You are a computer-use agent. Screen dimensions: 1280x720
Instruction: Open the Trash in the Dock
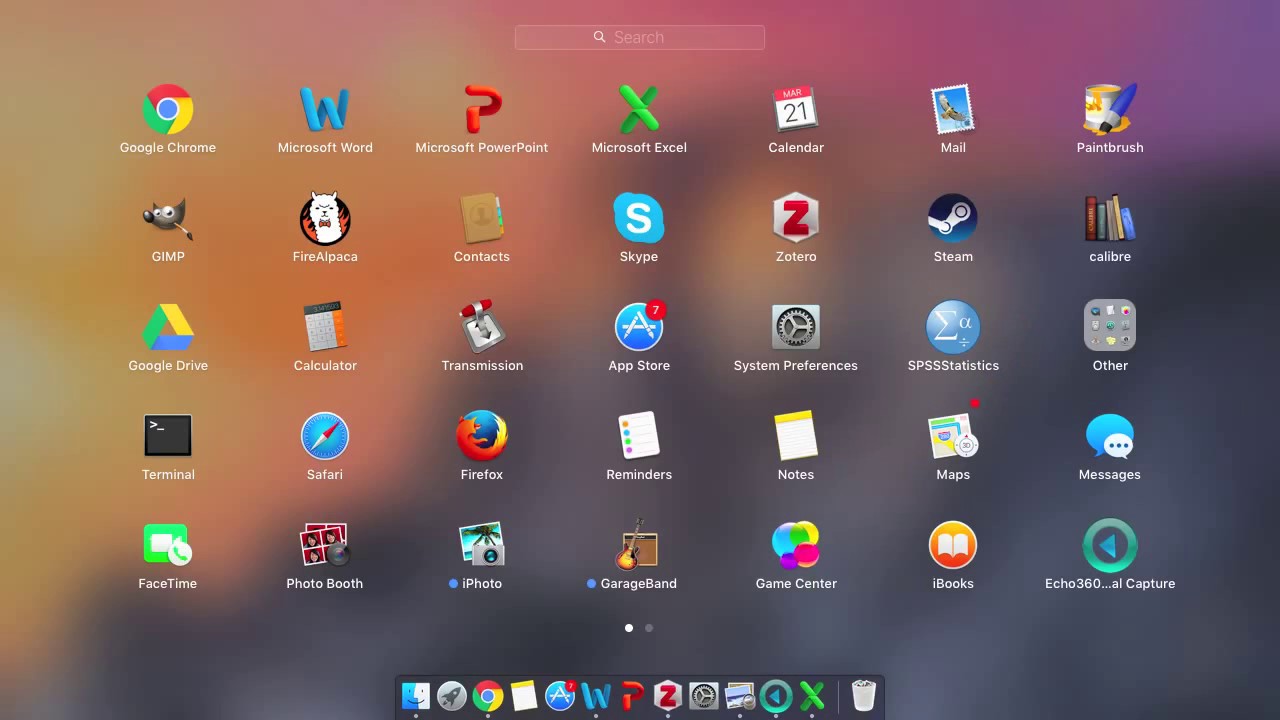(864, 695)
